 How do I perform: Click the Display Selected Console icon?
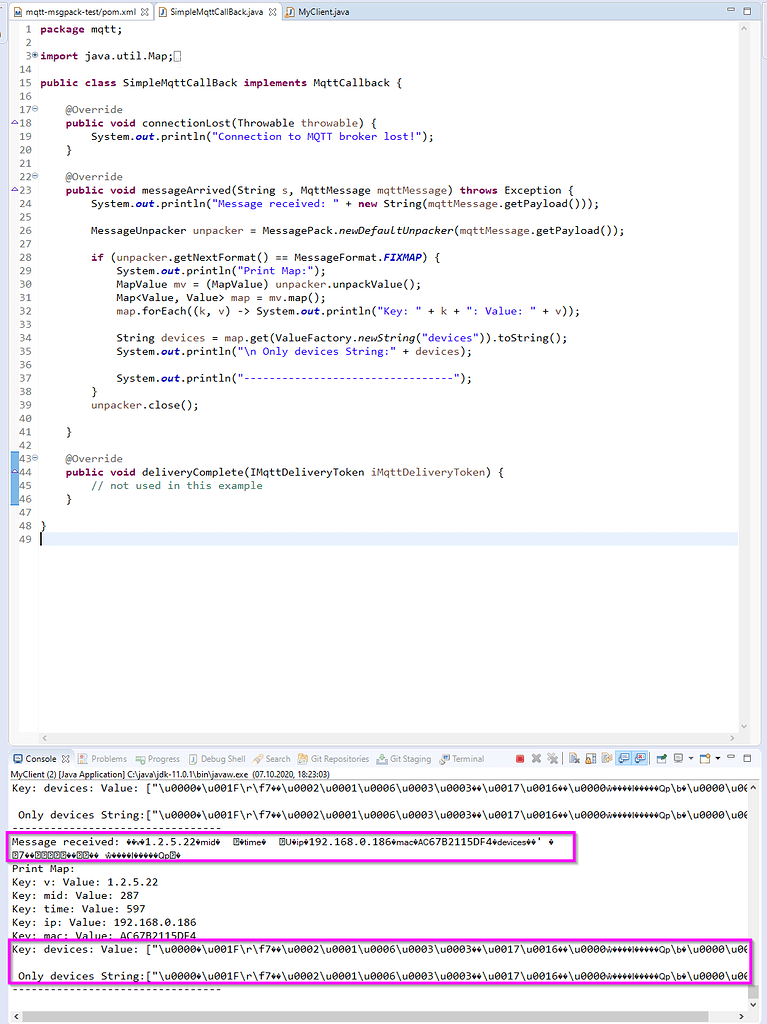679,759
